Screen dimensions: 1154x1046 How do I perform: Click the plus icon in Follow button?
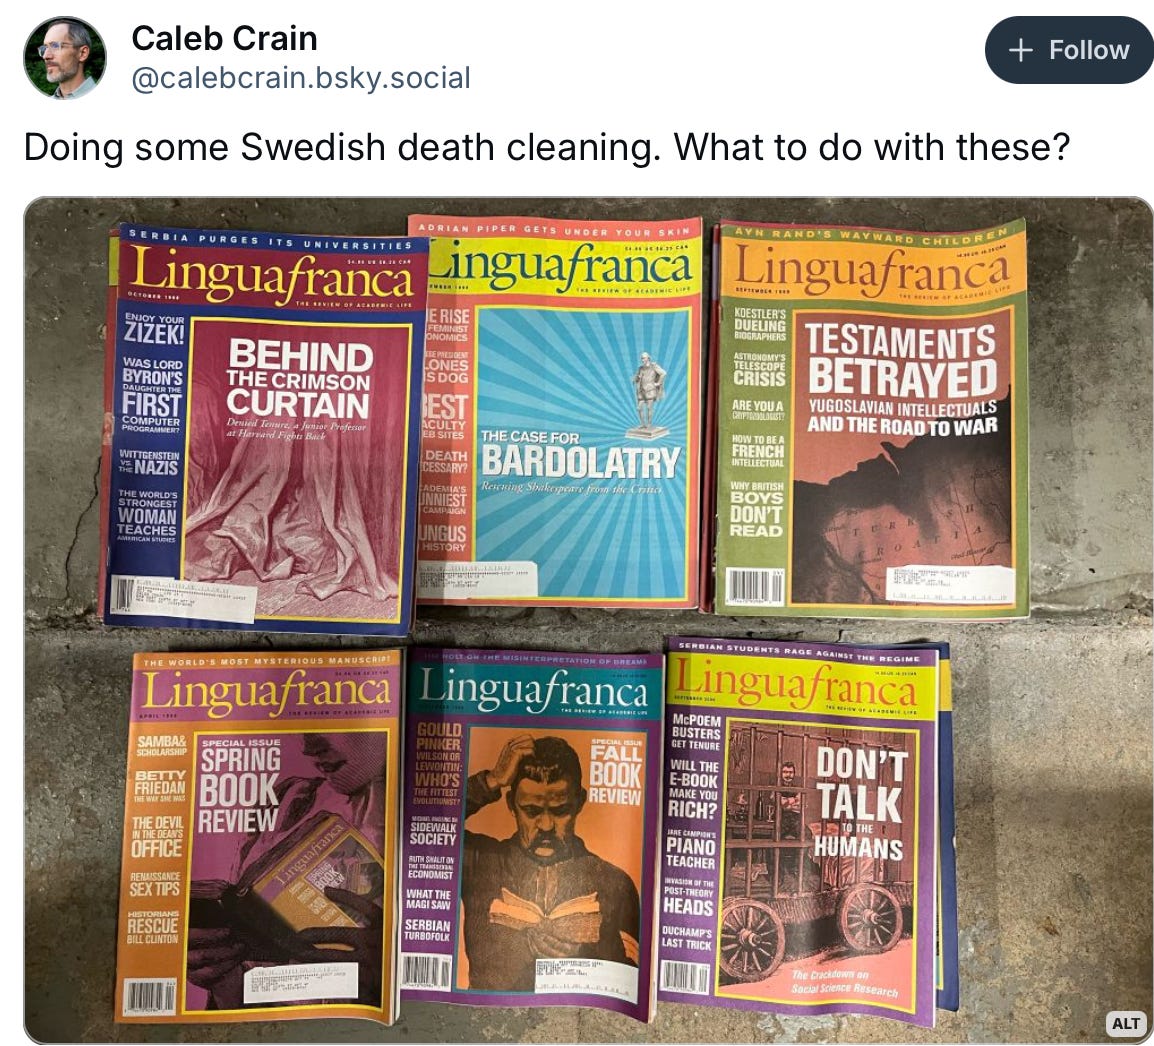click(x=1020, y=50)
